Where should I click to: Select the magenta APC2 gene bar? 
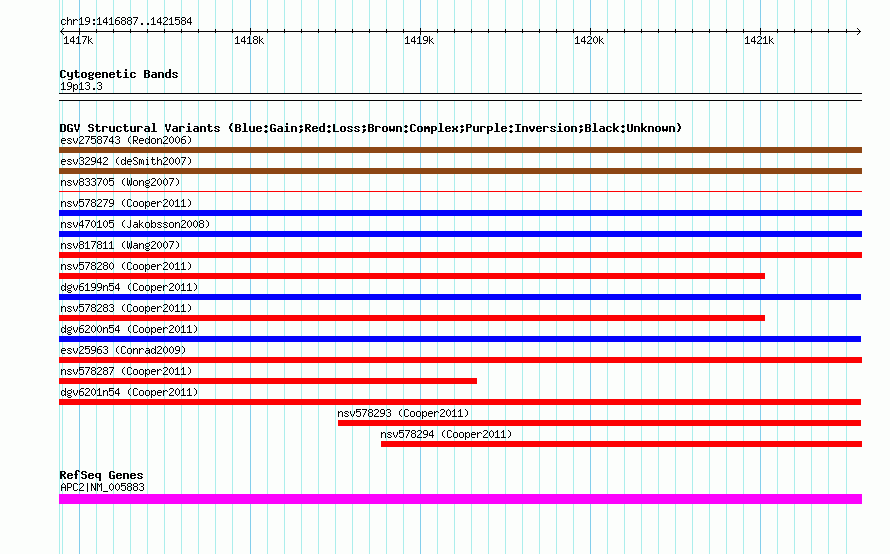pyautogui.click(x=460, y=499)
